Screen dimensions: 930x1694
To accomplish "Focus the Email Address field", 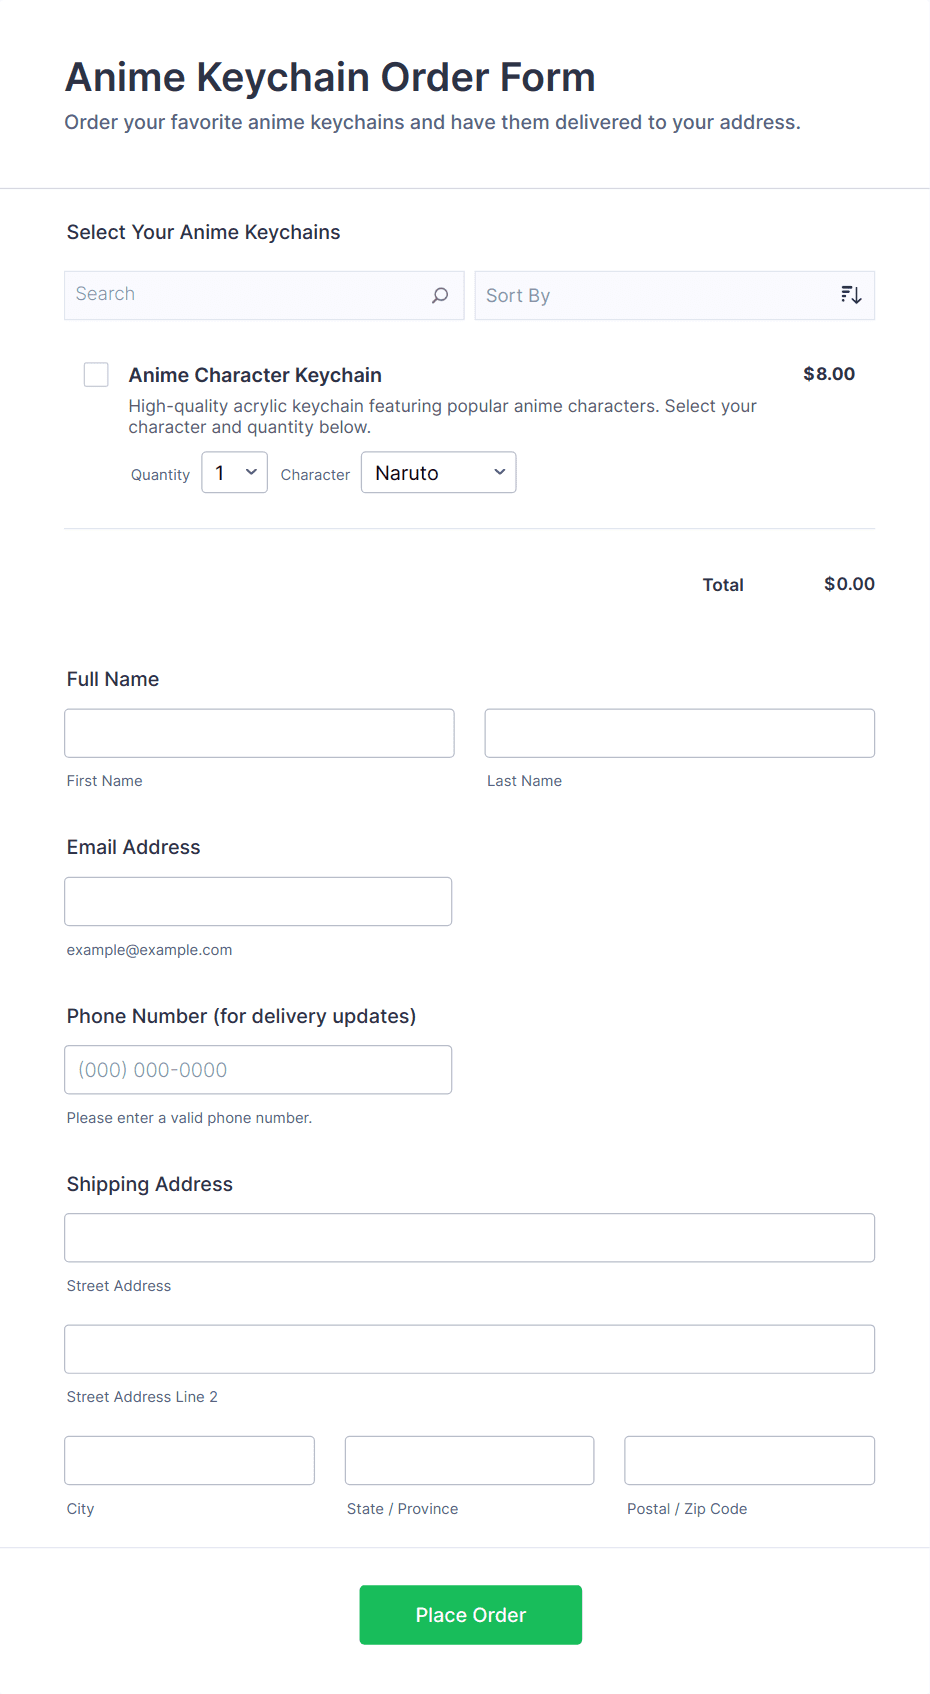I will coord(258,901).
